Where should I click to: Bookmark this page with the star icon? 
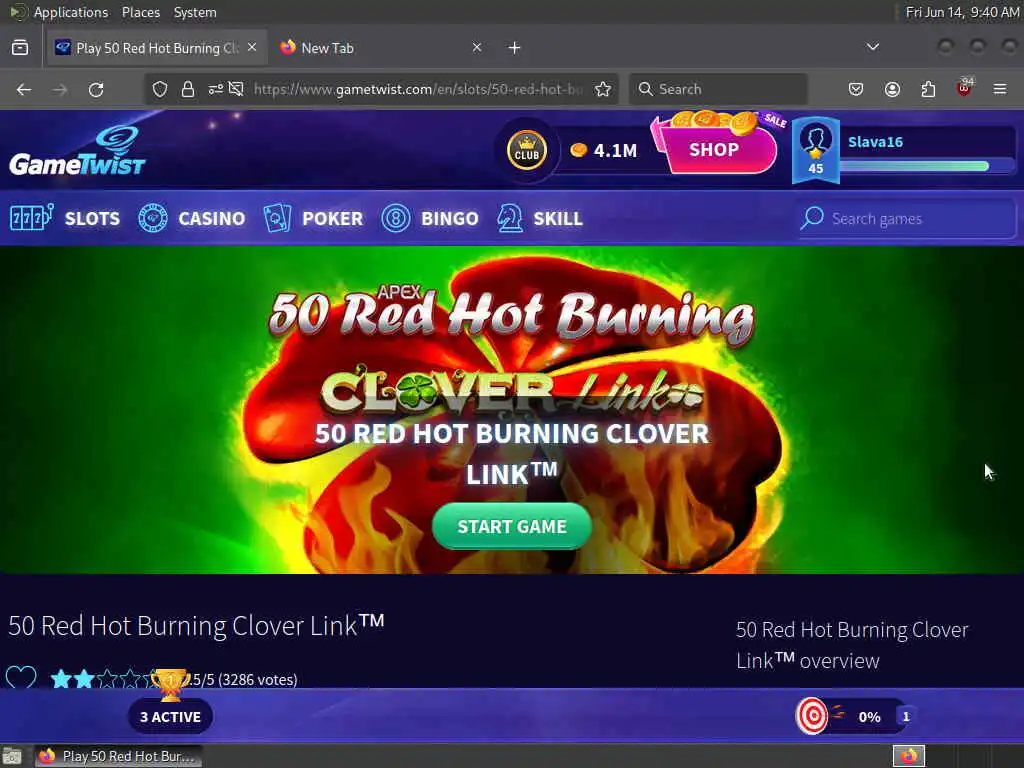click(603, 89)
